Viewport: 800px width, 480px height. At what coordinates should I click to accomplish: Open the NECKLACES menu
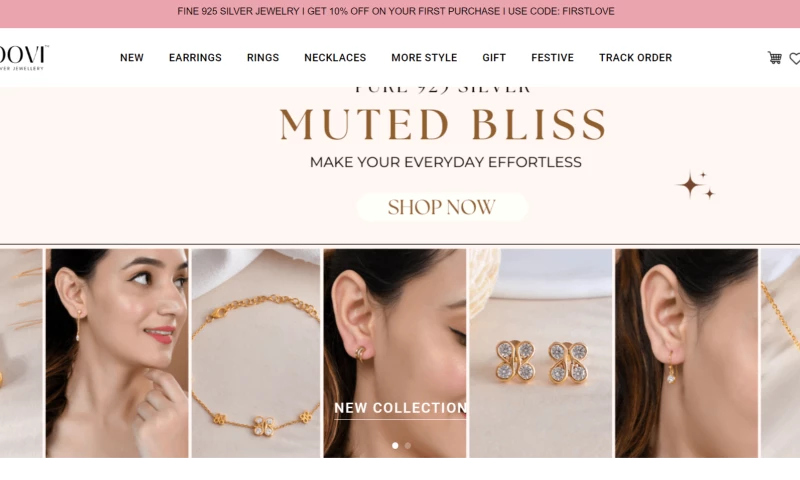click(x=335, y=58)
